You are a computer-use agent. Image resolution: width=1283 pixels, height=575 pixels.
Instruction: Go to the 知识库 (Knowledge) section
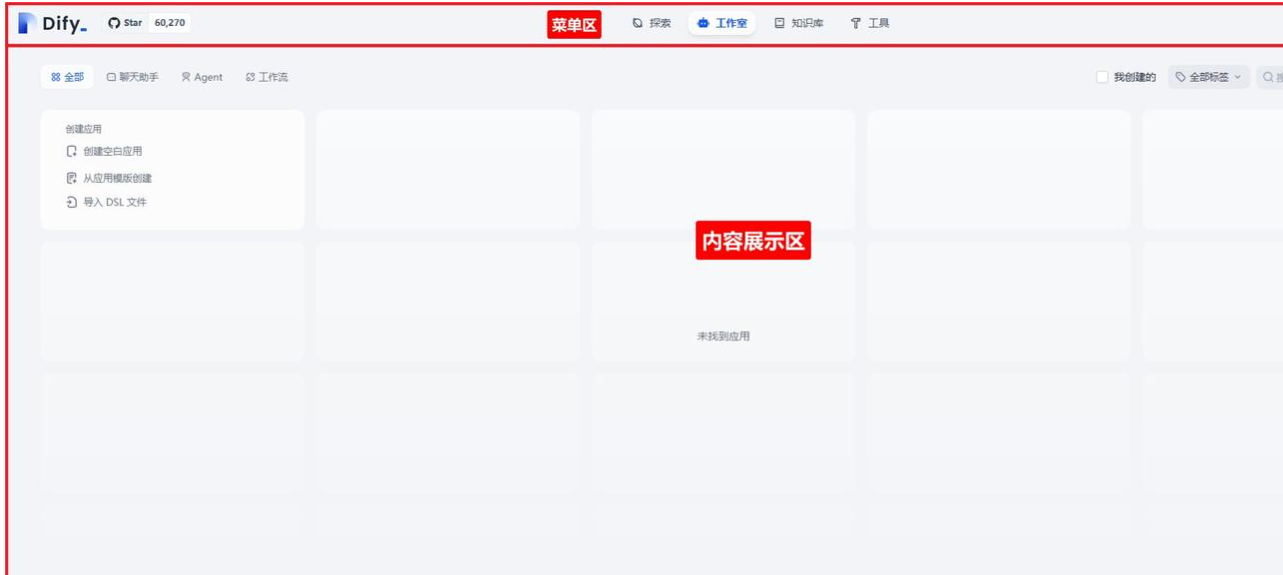click(799, 23)
